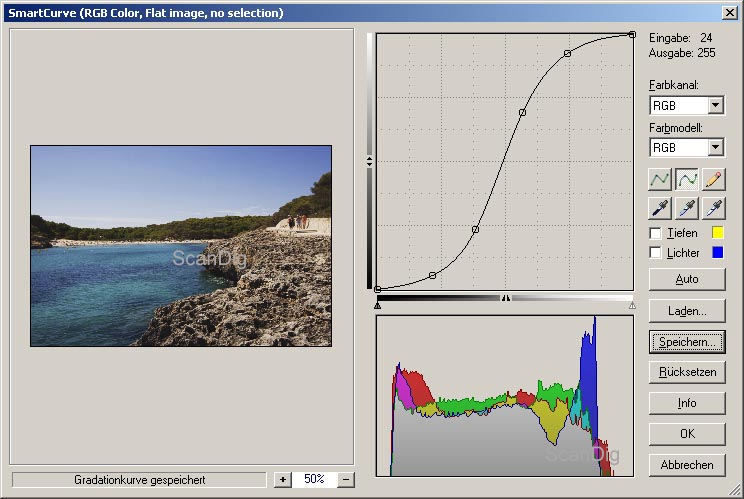Click the Auto button
744x499 pixels.
pyautogui.click(x=686, y=279)
